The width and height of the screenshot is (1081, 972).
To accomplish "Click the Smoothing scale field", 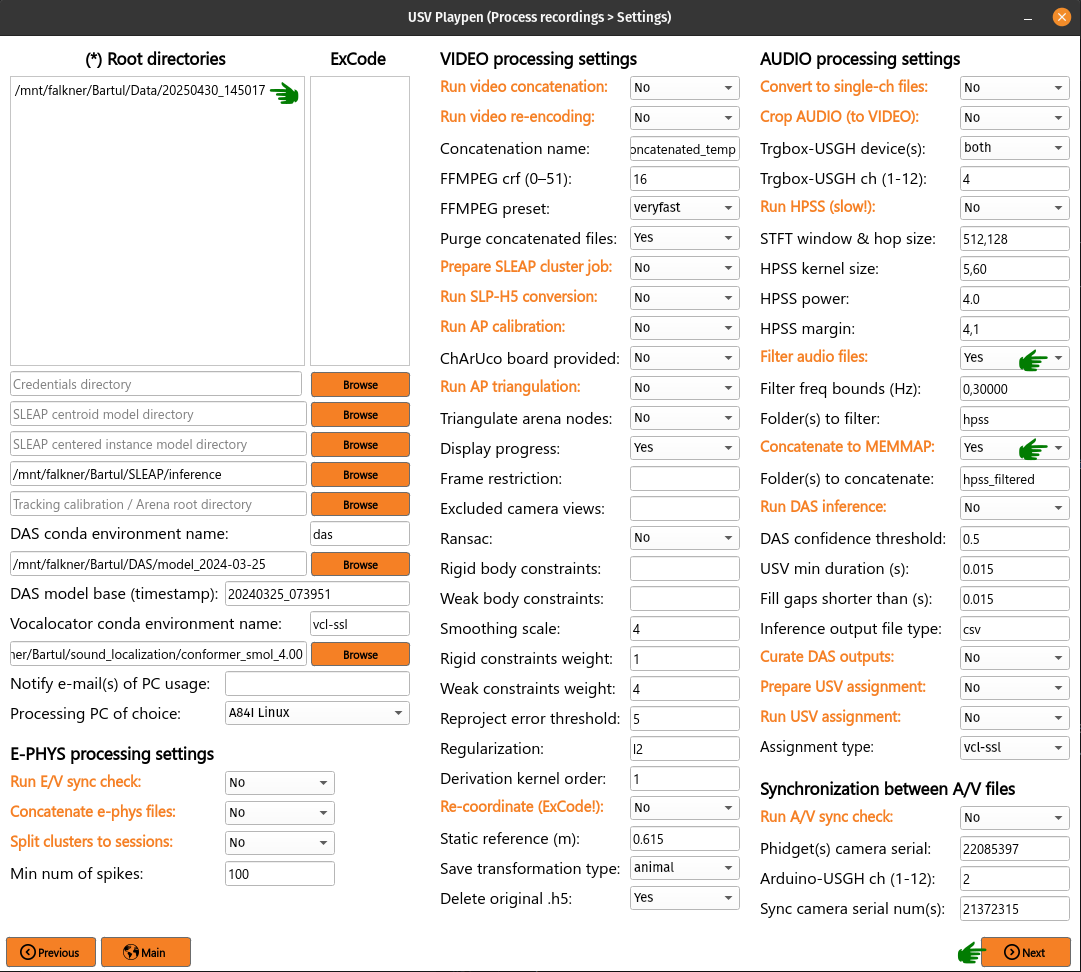I will pos(684,629).
